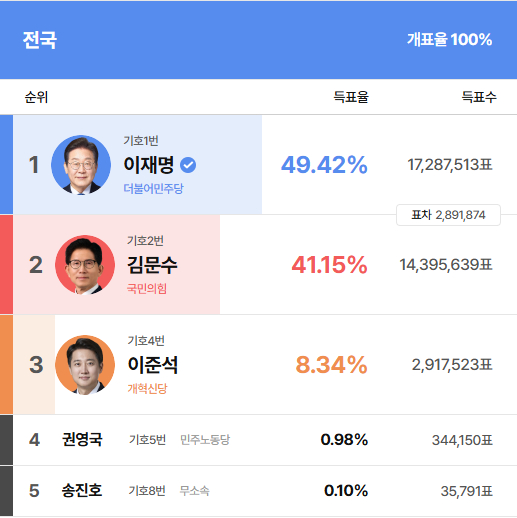Click the blue verified checkmark beside 이재명
This screenshot has width=517, height=518.
coord(188,165)
